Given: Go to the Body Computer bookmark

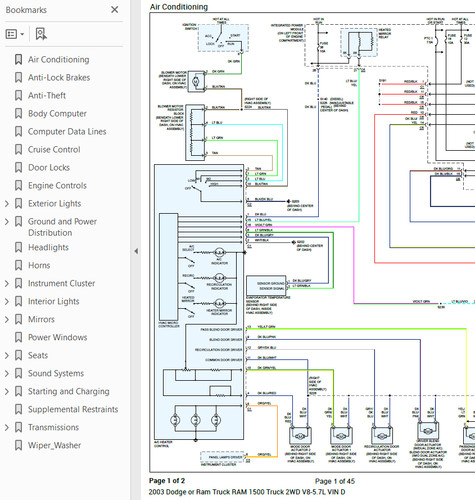Looking at the screenshot, I should tap(57, 114).
